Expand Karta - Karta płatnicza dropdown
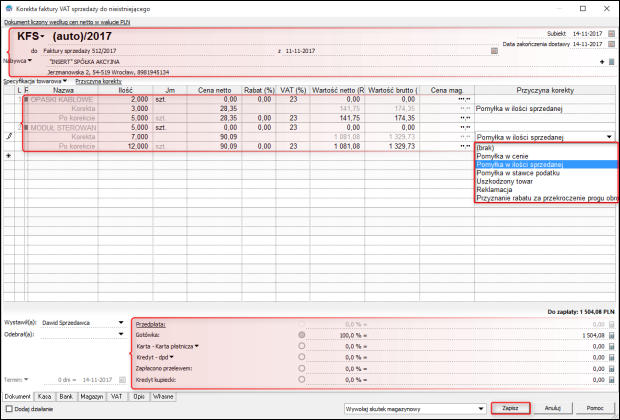This screenshot has height=420, width=620. tap(197, 346)
